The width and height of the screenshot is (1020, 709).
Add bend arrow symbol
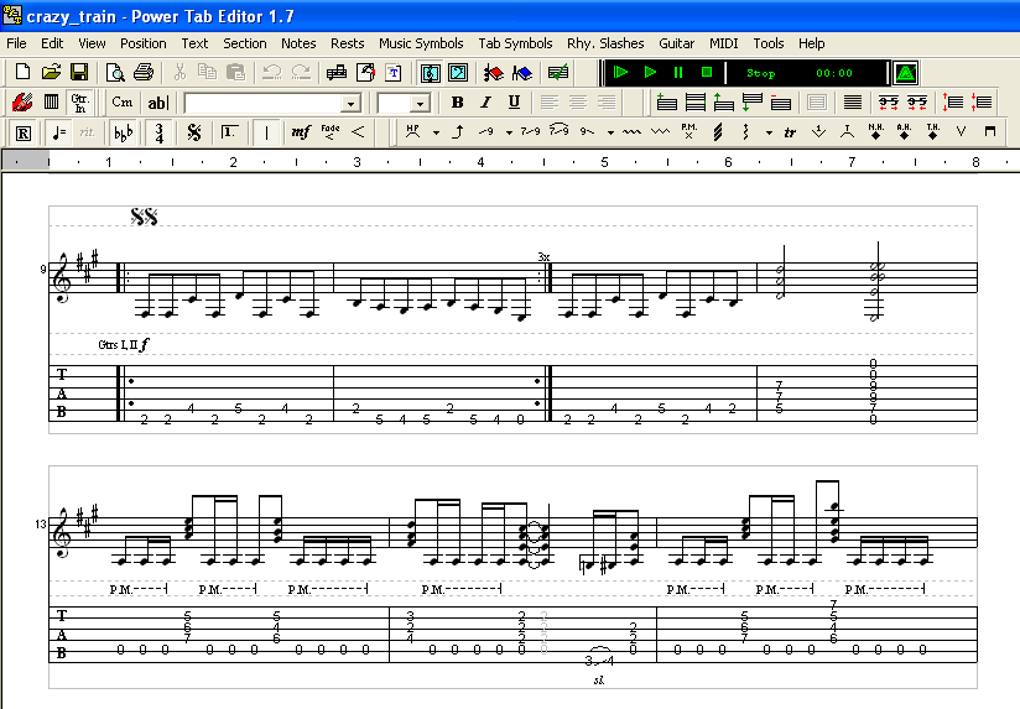pyautogui.click(x=458, y=132)
